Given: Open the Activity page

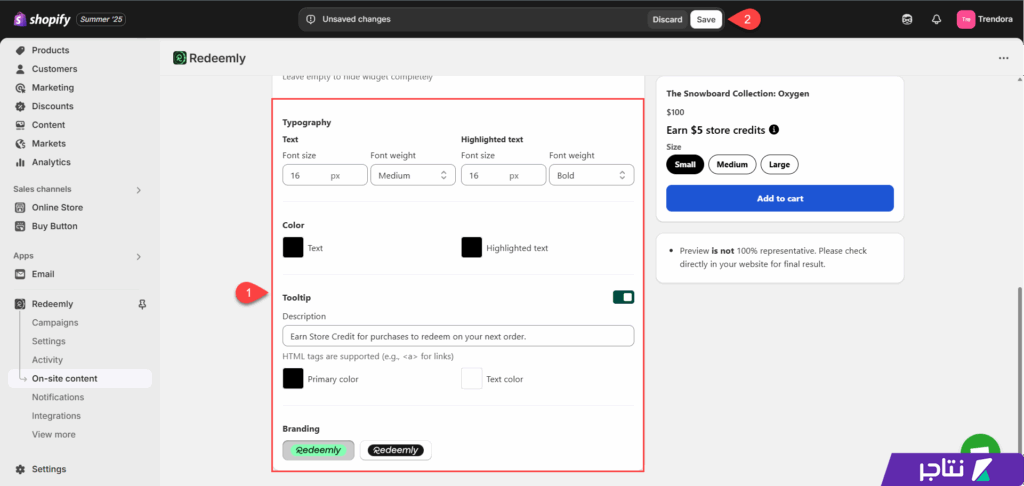Looking at the screenshot, I should 47,360.
